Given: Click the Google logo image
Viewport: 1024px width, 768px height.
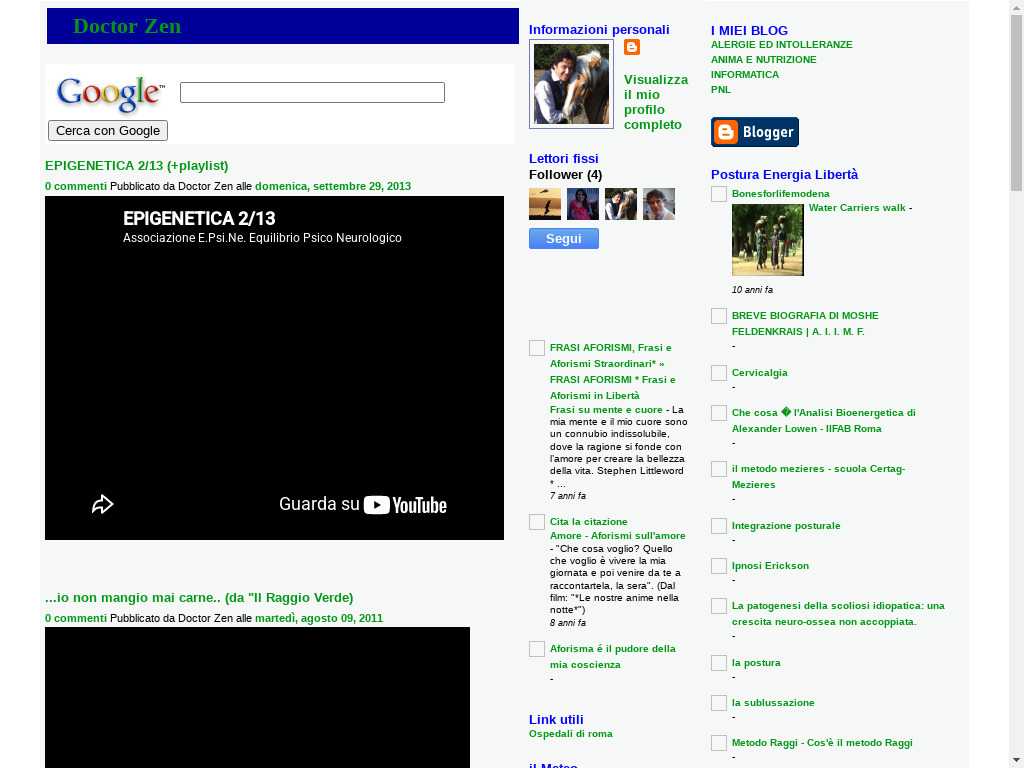Looking at the screenshot, I should 110,94.
